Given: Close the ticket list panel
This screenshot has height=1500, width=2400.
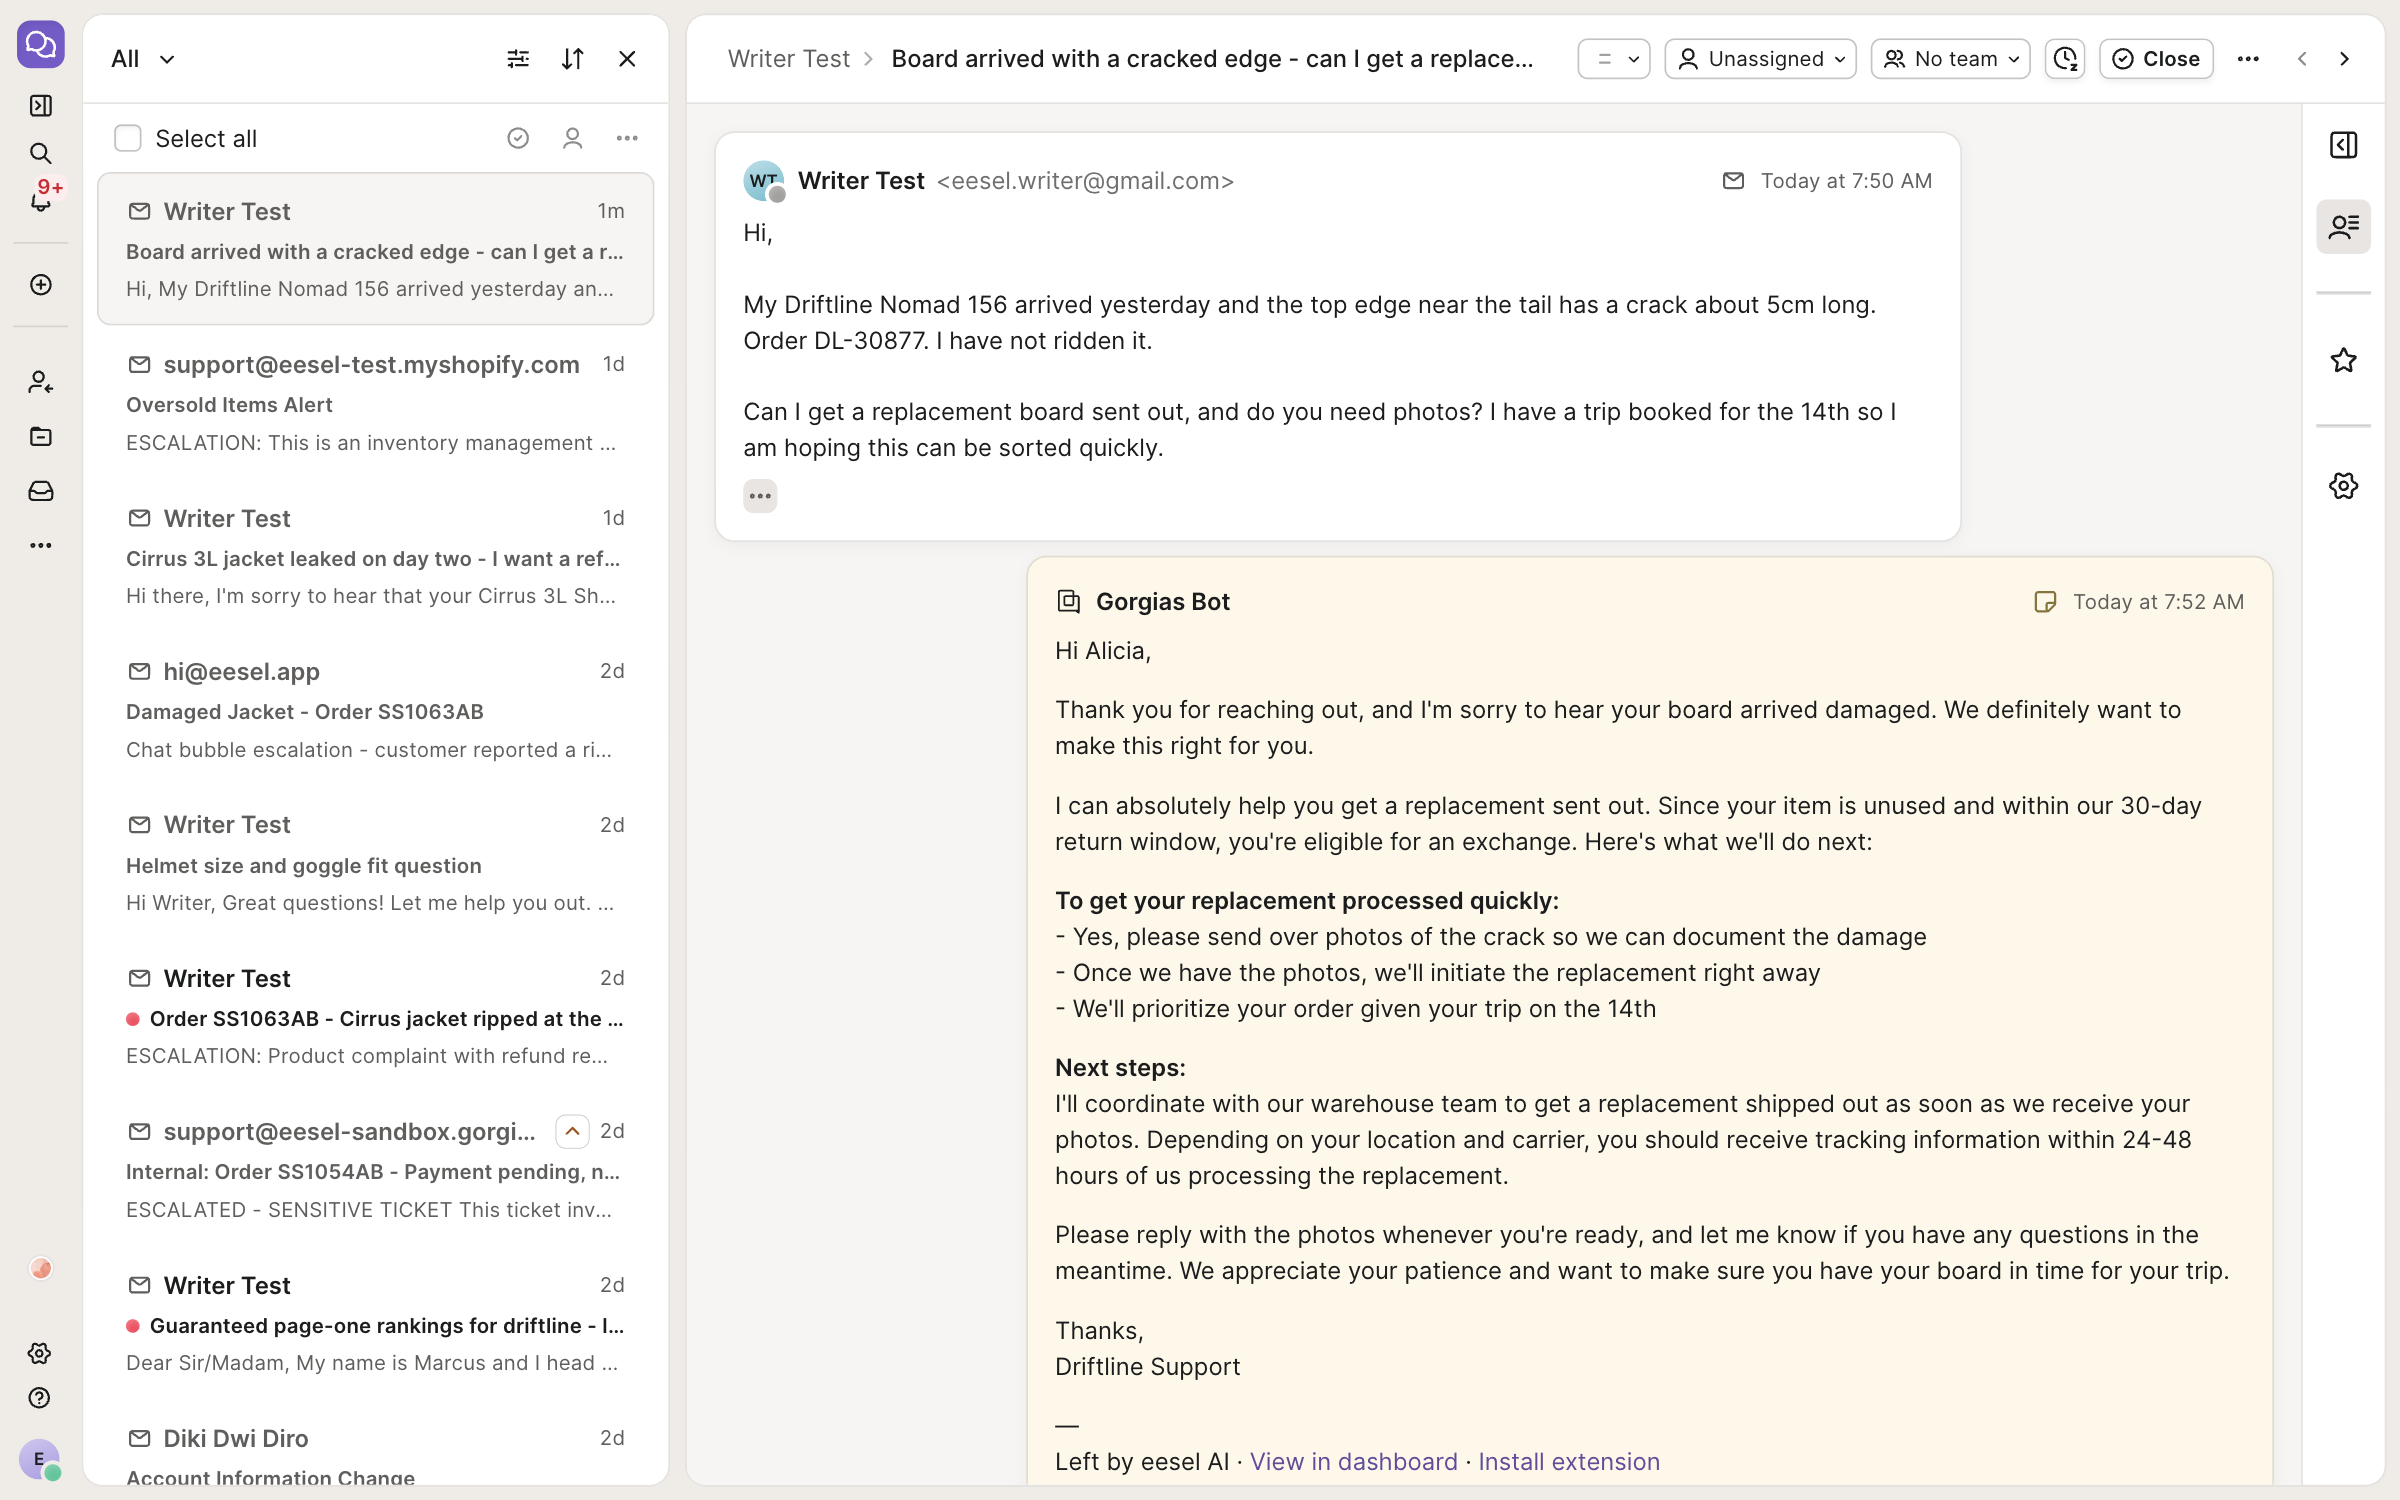Looking at the screenshot, I should (627, 59).
